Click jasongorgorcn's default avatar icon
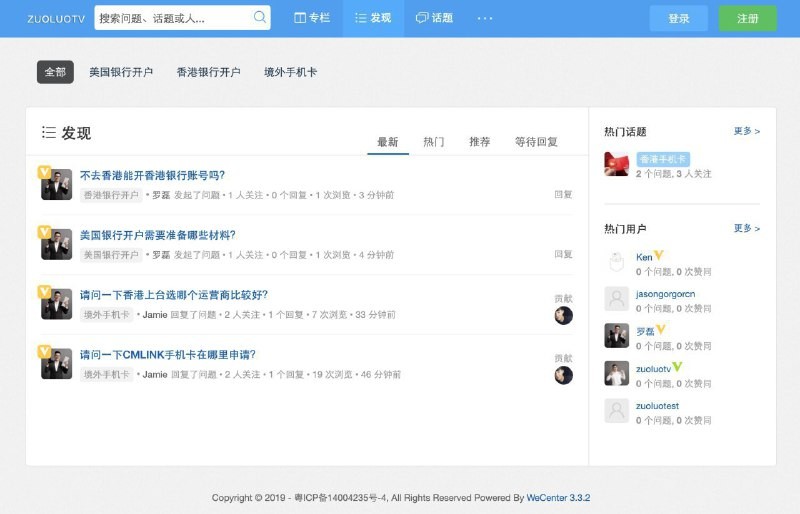Viewport: 800px width, 514px height. [x=616, y=299]
